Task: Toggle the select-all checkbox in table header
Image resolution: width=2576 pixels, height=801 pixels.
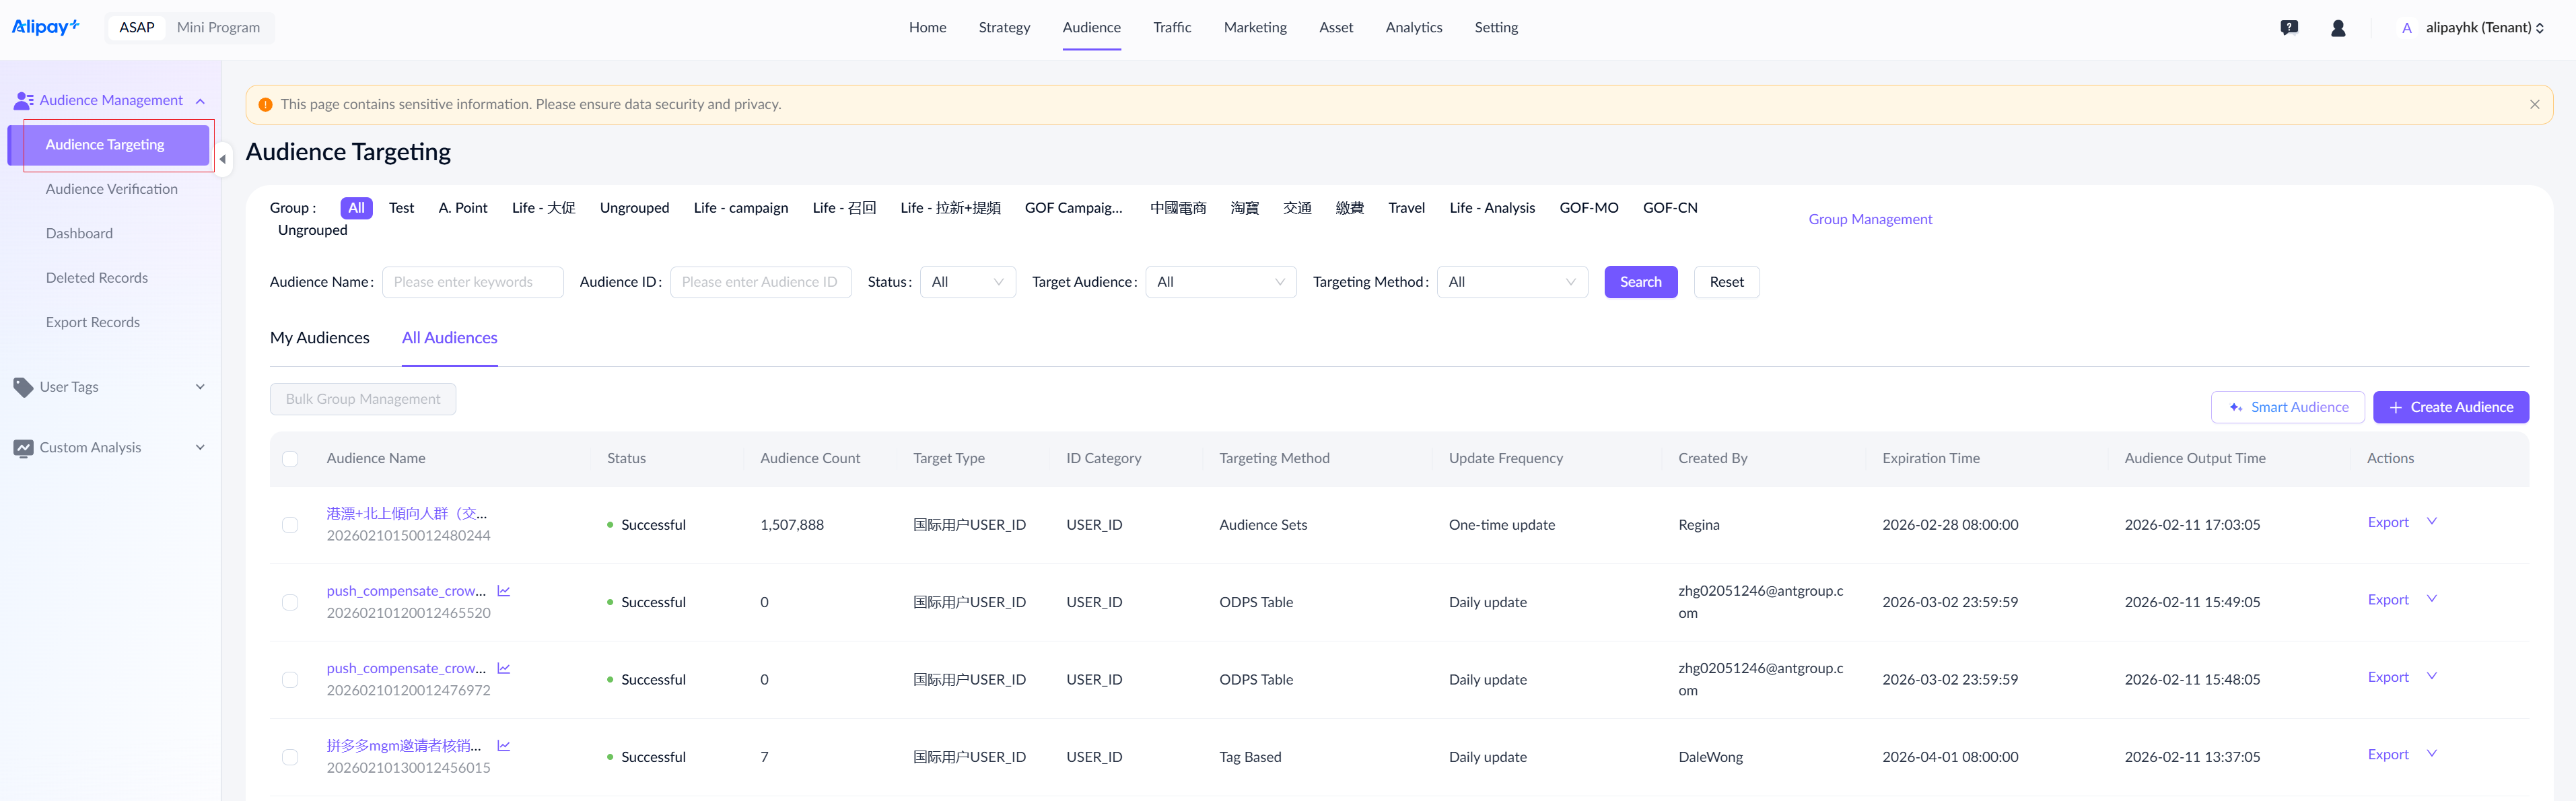Action: coord(290,459)
